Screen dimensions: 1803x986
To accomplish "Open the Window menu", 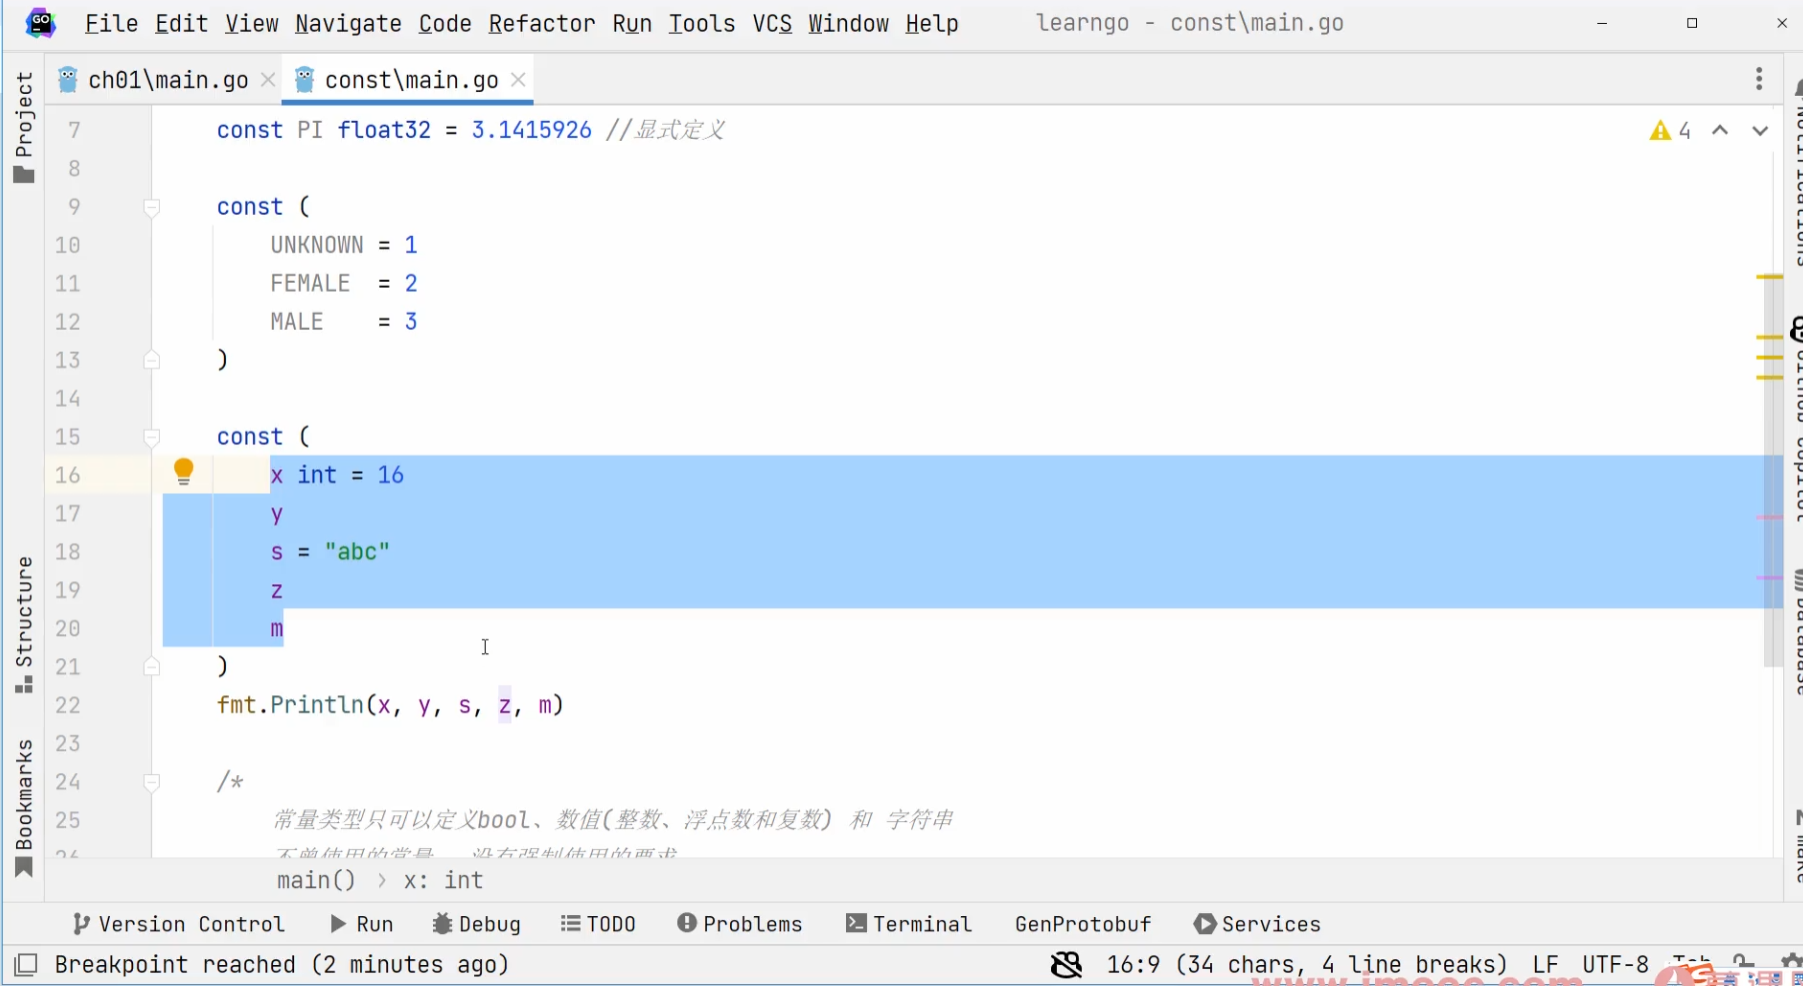I will tap(848, 23).
